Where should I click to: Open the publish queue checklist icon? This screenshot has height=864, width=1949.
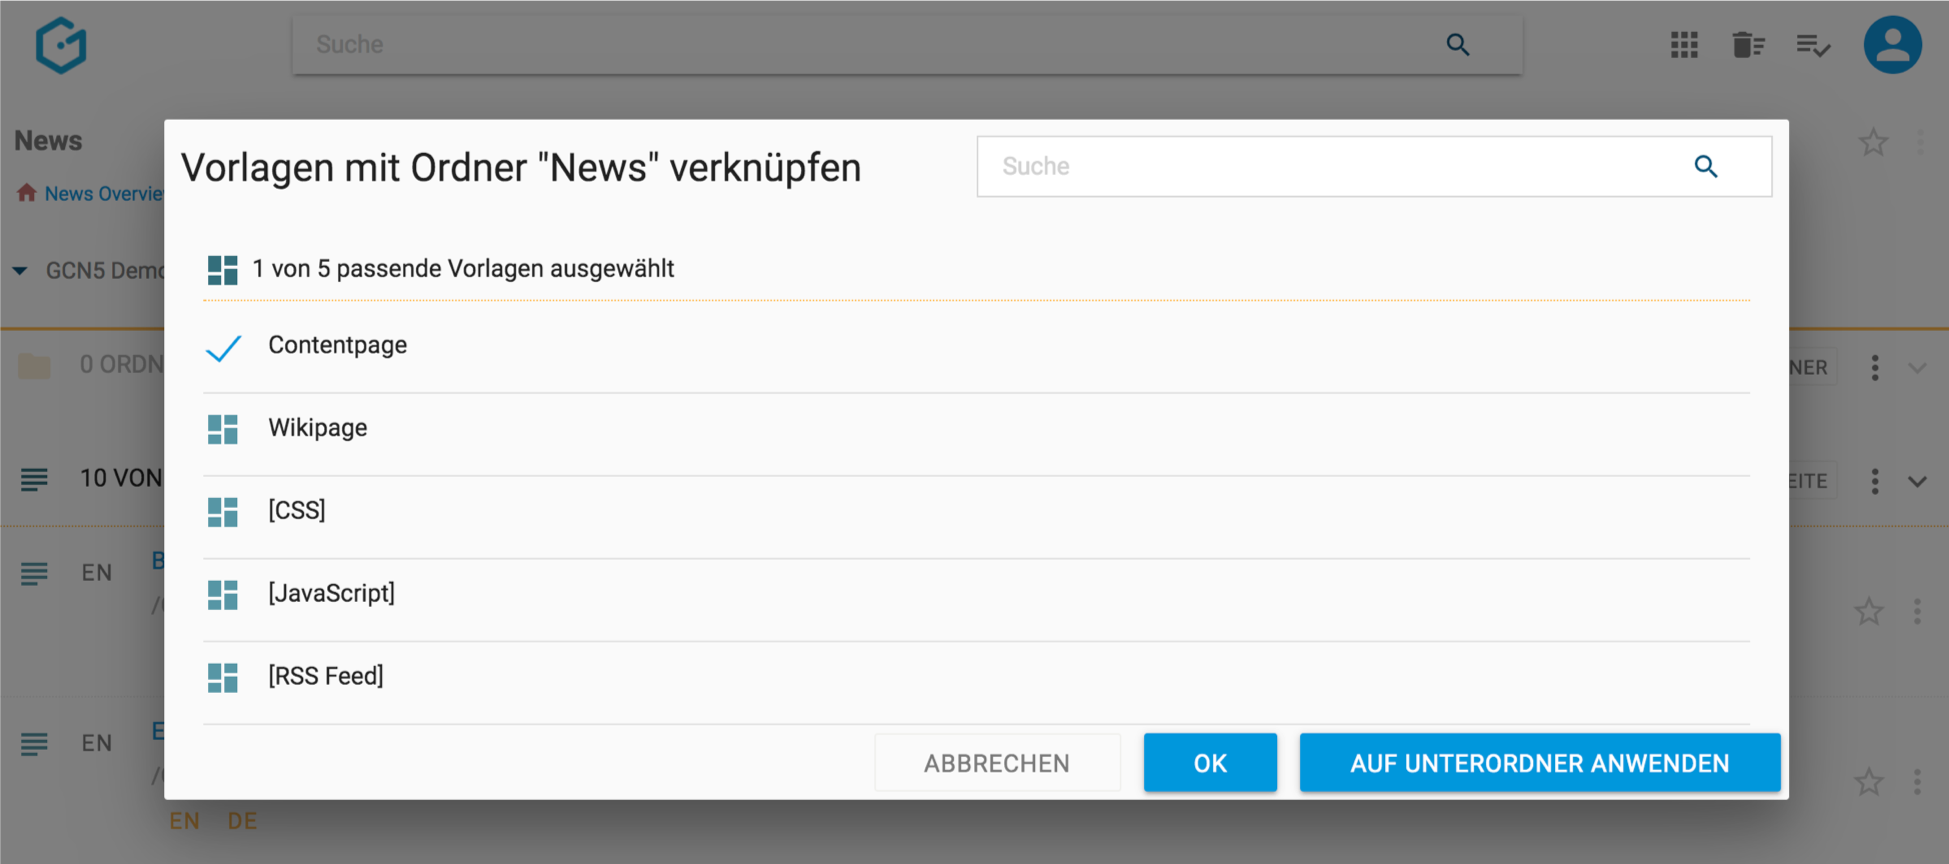coord(1813,45)
